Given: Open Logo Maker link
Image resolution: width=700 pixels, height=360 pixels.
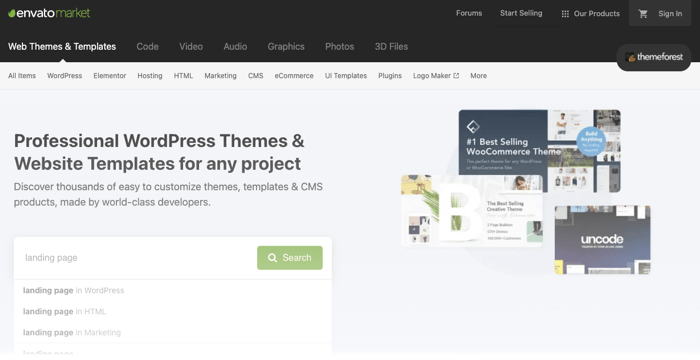Looking at the screenshot, I should click(x=436, y=76).
